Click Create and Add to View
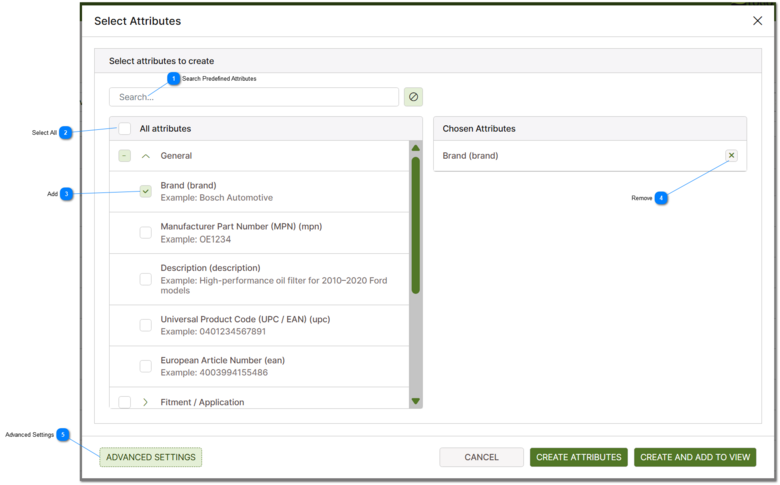Viewport: 780px width, 485px height. point(695,457)
